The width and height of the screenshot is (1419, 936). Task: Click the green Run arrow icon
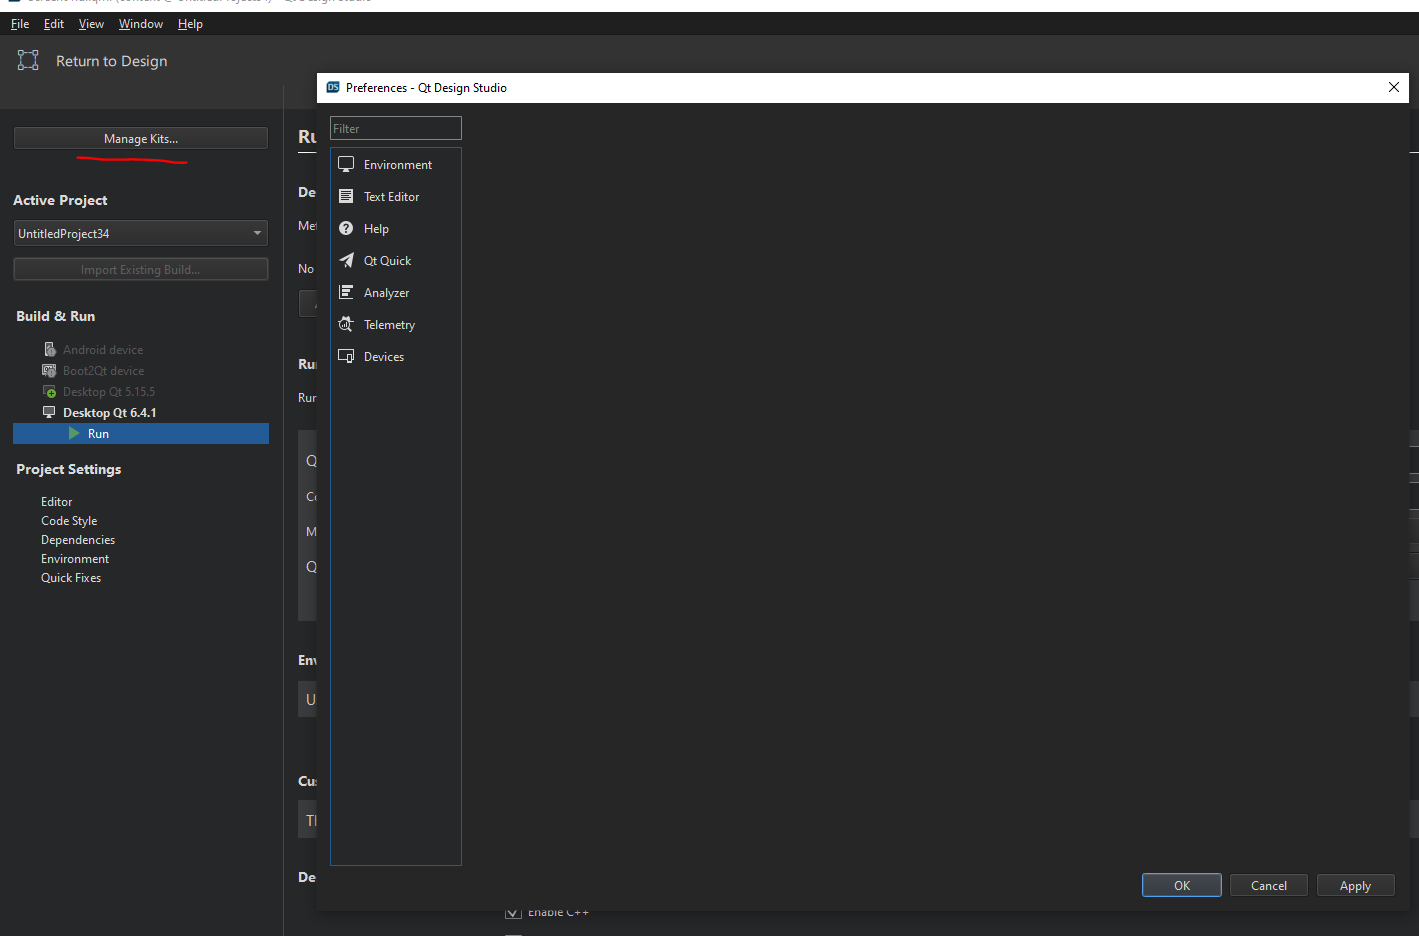click(x=74, y=433)
